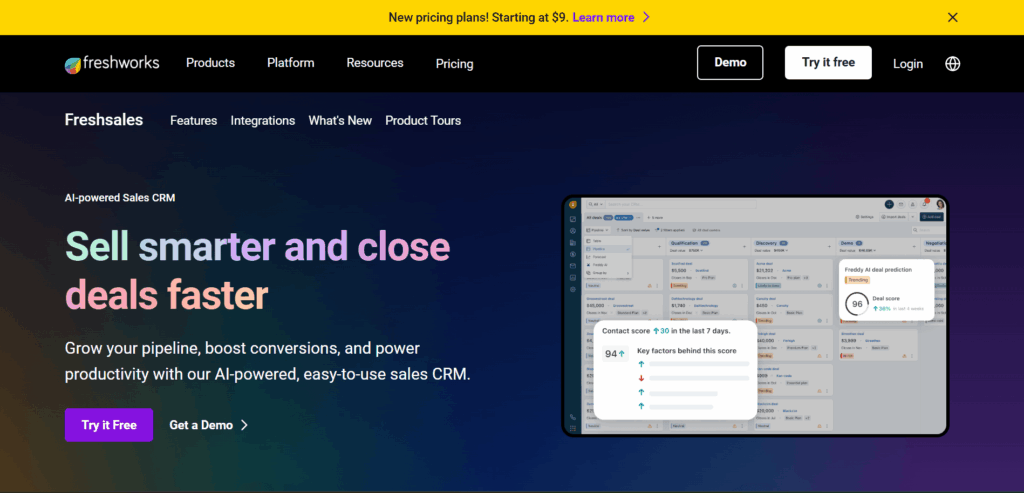The height and width of the screenshot is (493, 1024).
Task: Open the Login page
Action: tap(908, 64)
